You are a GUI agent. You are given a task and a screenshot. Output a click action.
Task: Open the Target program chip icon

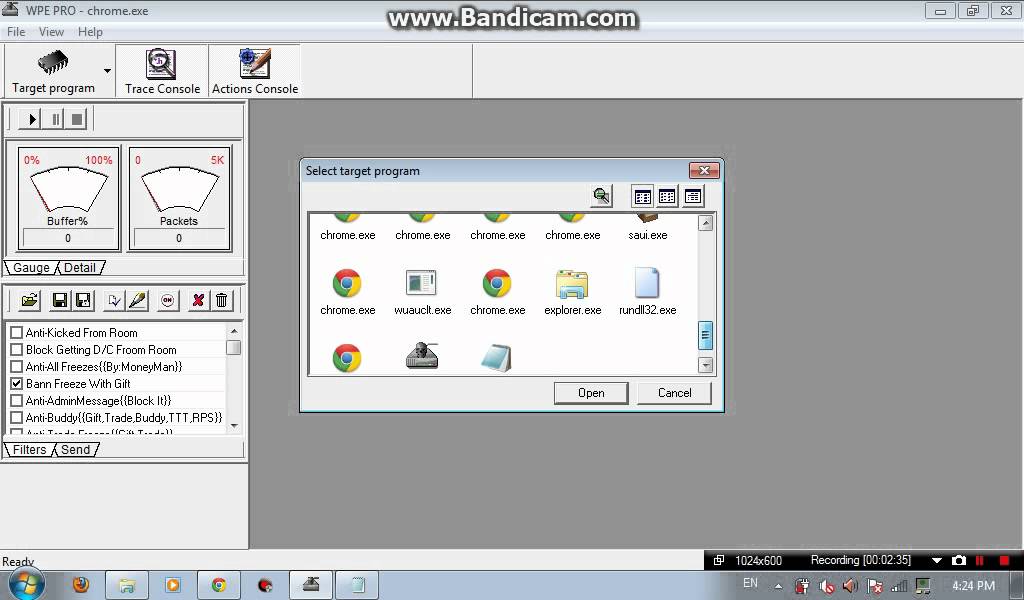tap(53, 63)
